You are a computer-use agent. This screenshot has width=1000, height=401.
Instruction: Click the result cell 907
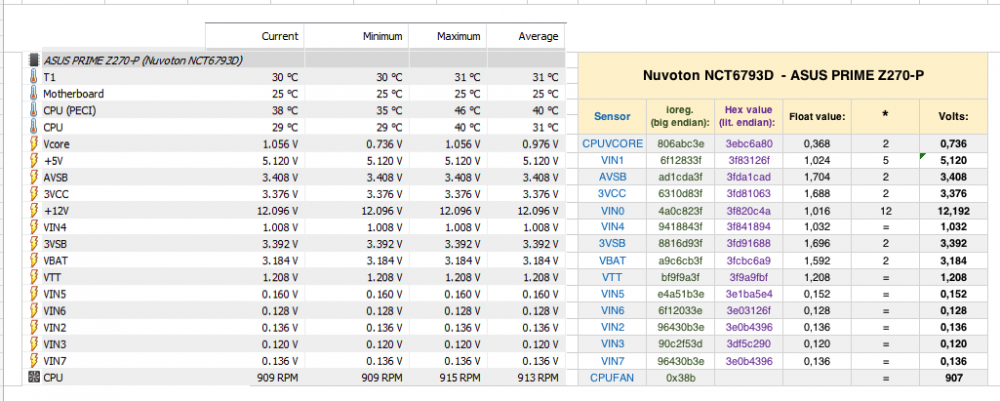pos(954,377)
